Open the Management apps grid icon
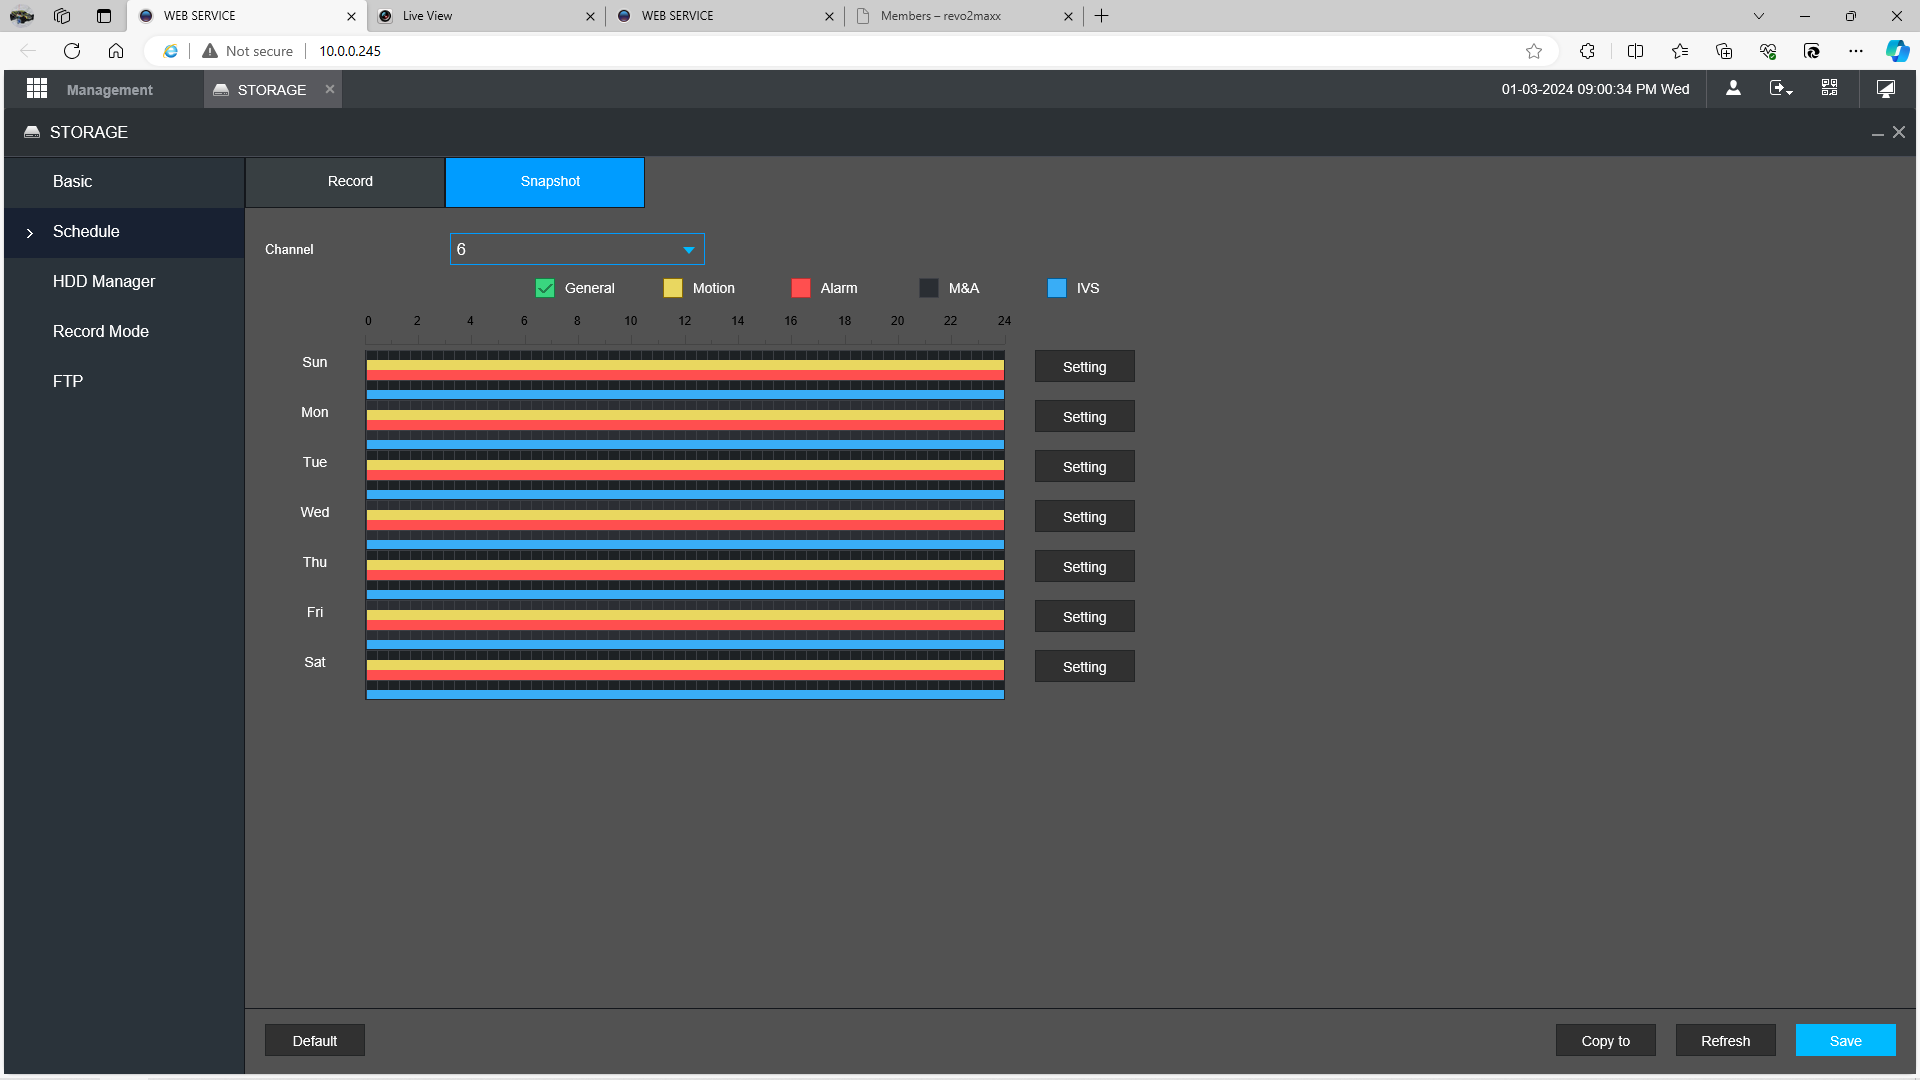The height and width of the screenshot is (1080, 1920). point(37,89)
